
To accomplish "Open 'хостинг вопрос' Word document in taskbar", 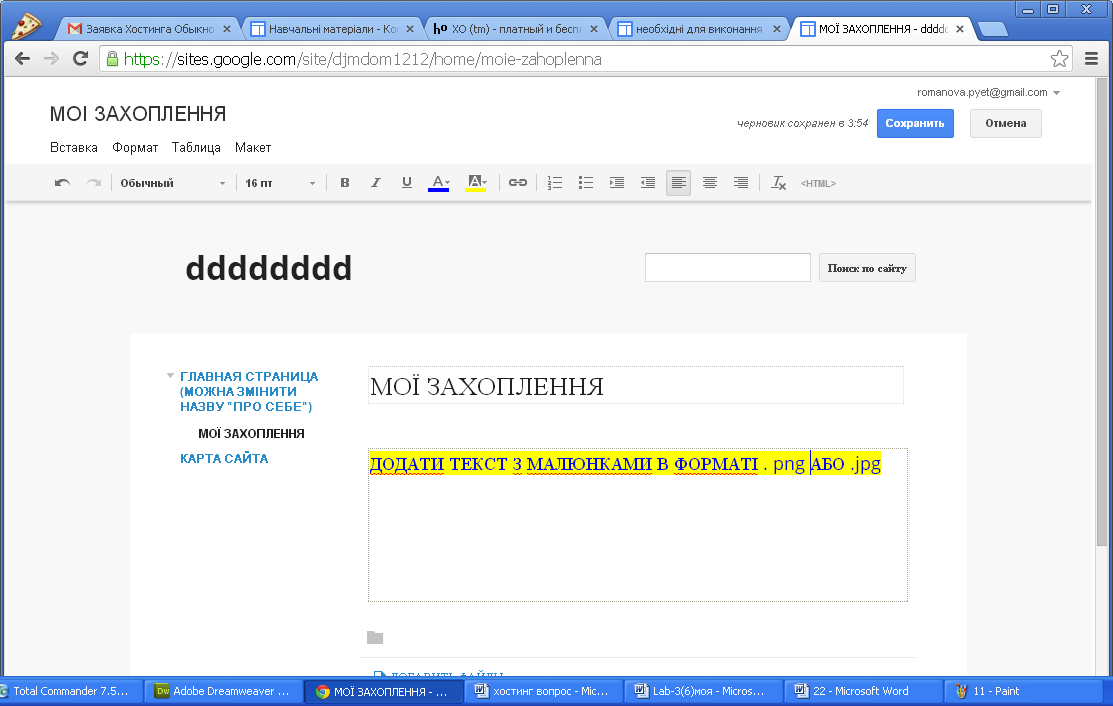I will [543, 691].
